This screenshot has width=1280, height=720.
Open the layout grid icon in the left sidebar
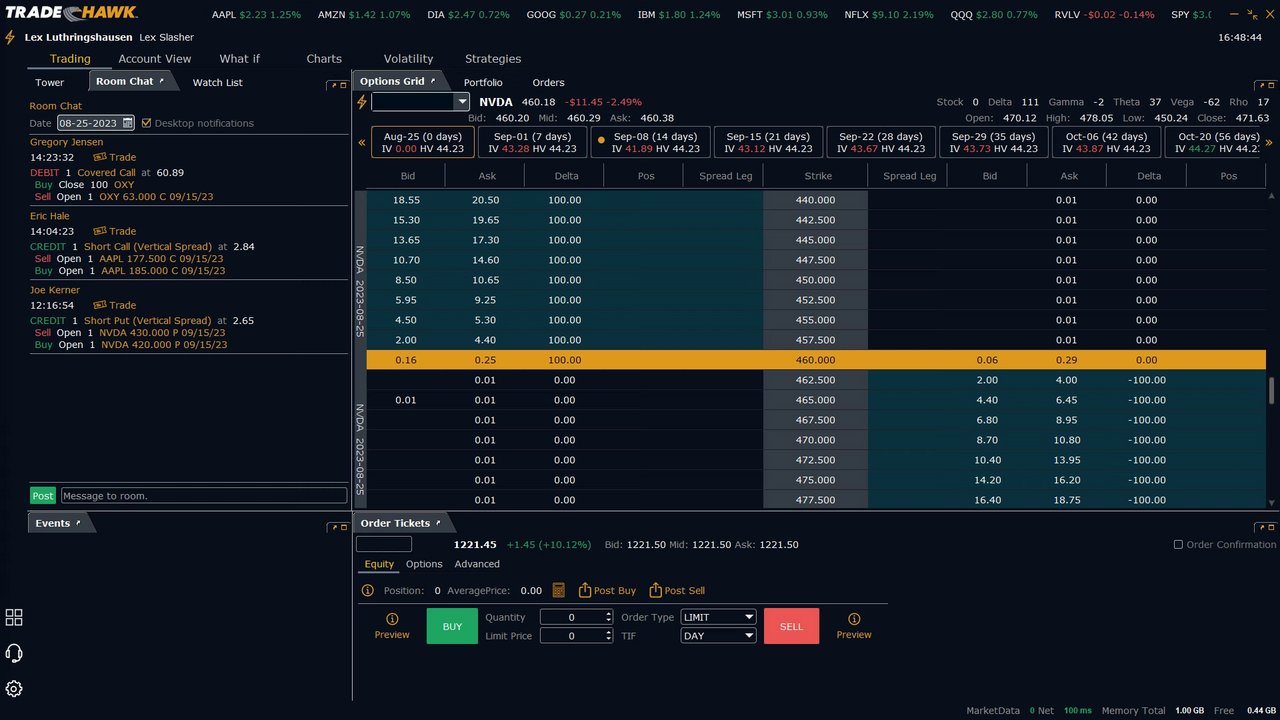pyautogui.click(x=14, y=618)
